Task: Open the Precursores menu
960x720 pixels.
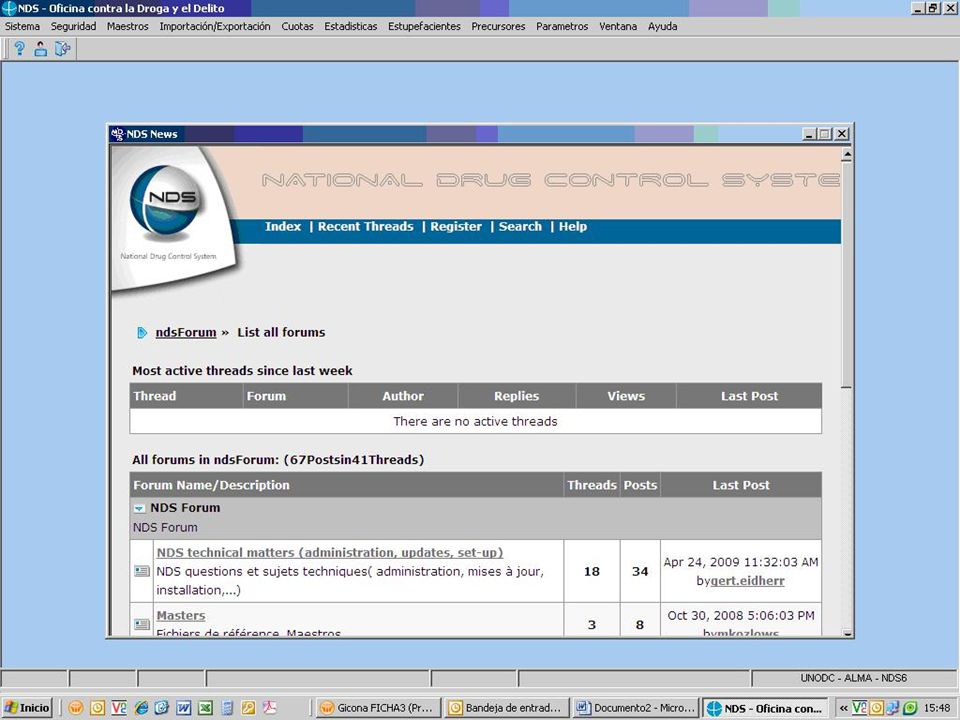Action: tap(498, 26)
